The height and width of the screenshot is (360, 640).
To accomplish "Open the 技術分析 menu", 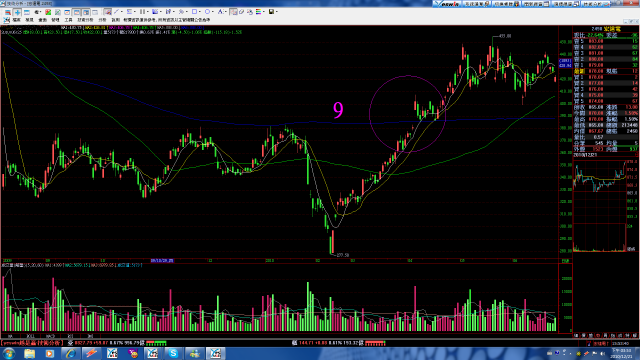I will pyautogui.click(x=85, y=20).
